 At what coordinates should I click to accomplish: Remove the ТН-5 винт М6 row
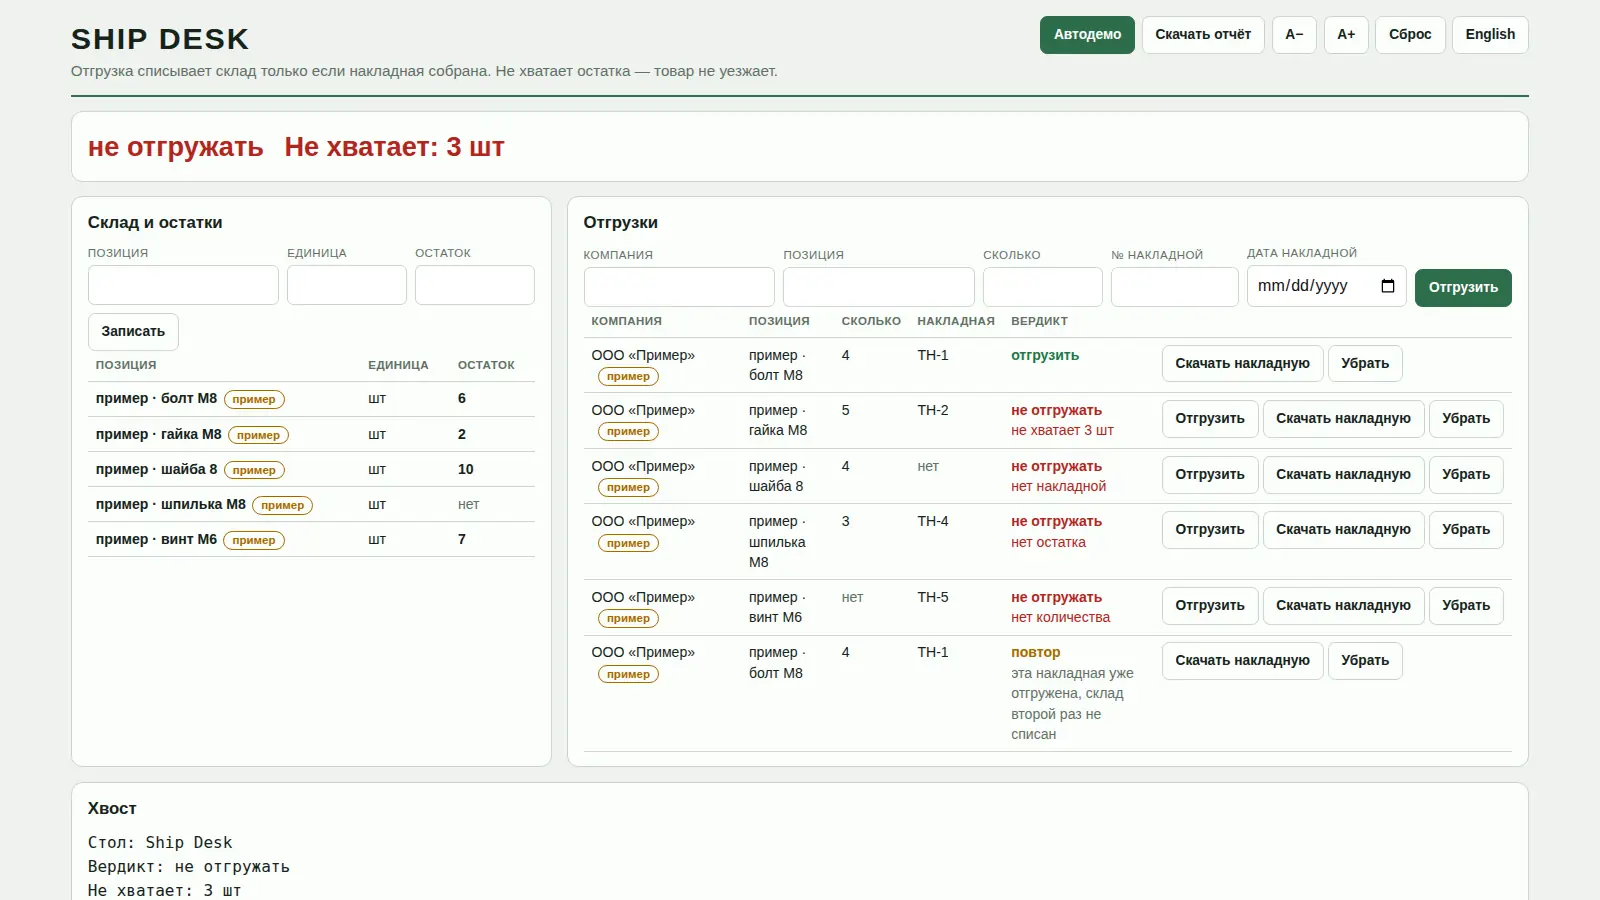[x=1466, y=606]
